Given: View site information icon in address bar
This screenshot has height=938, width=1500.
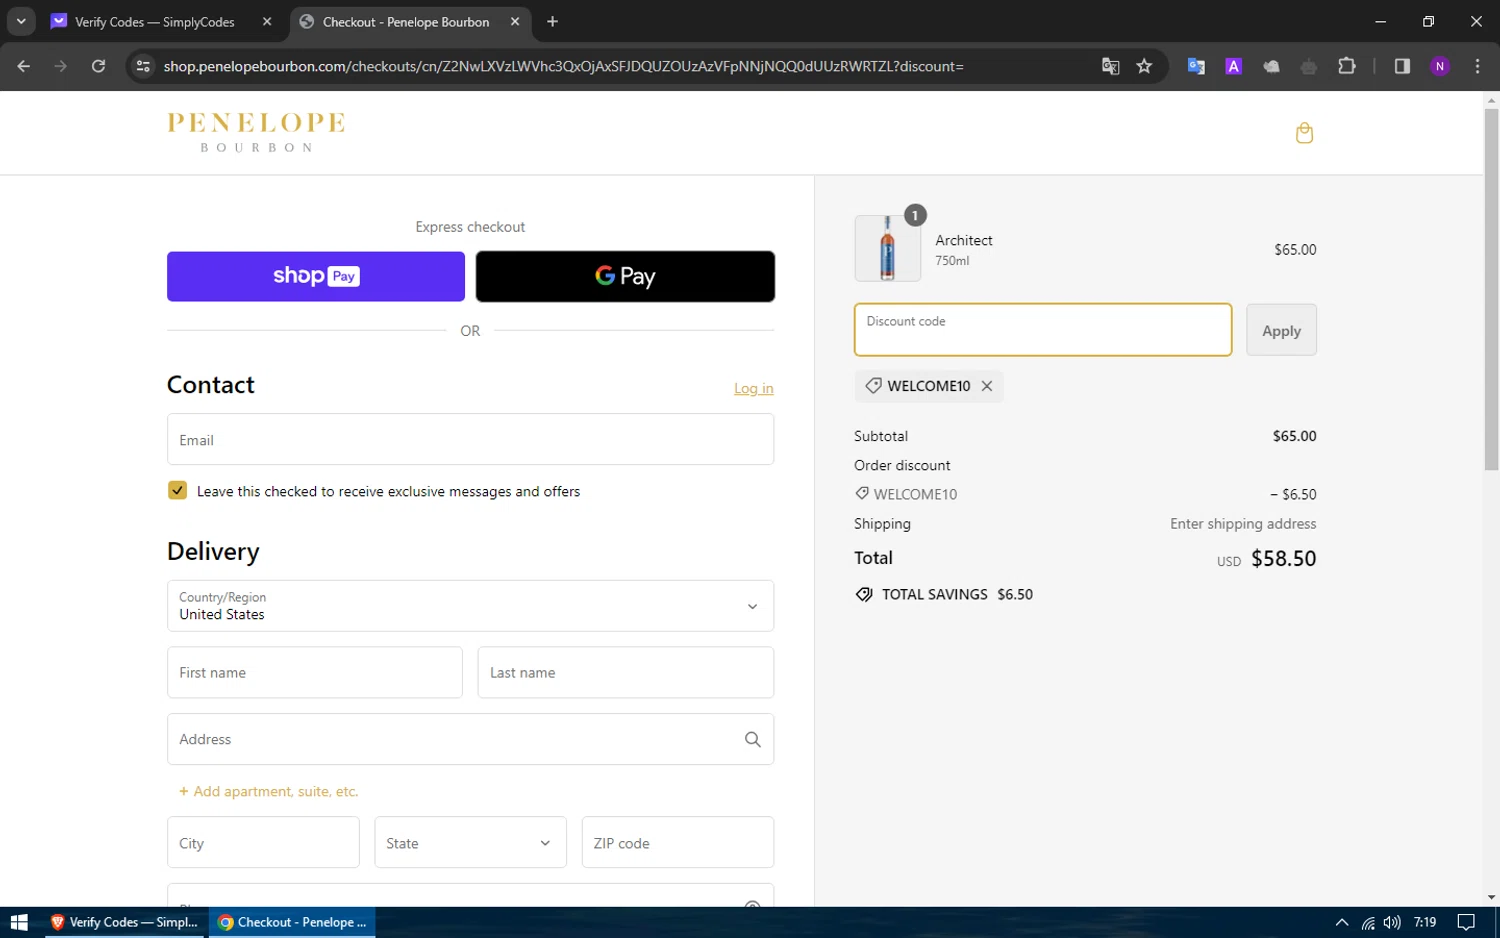Looking at the screenshot, I should [143, 66].
